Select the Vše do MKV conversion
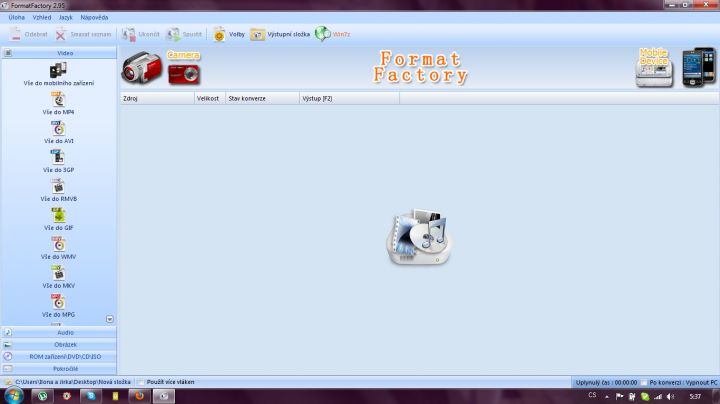This screenshot has height=404, width=720. click(x=58, y=277)
